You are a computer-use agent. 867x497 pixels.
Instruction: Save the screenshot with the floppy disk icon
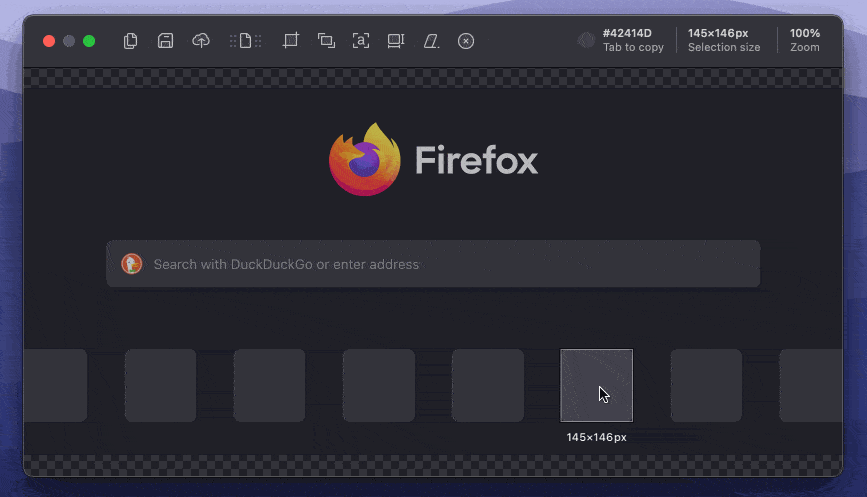point(166,41)
